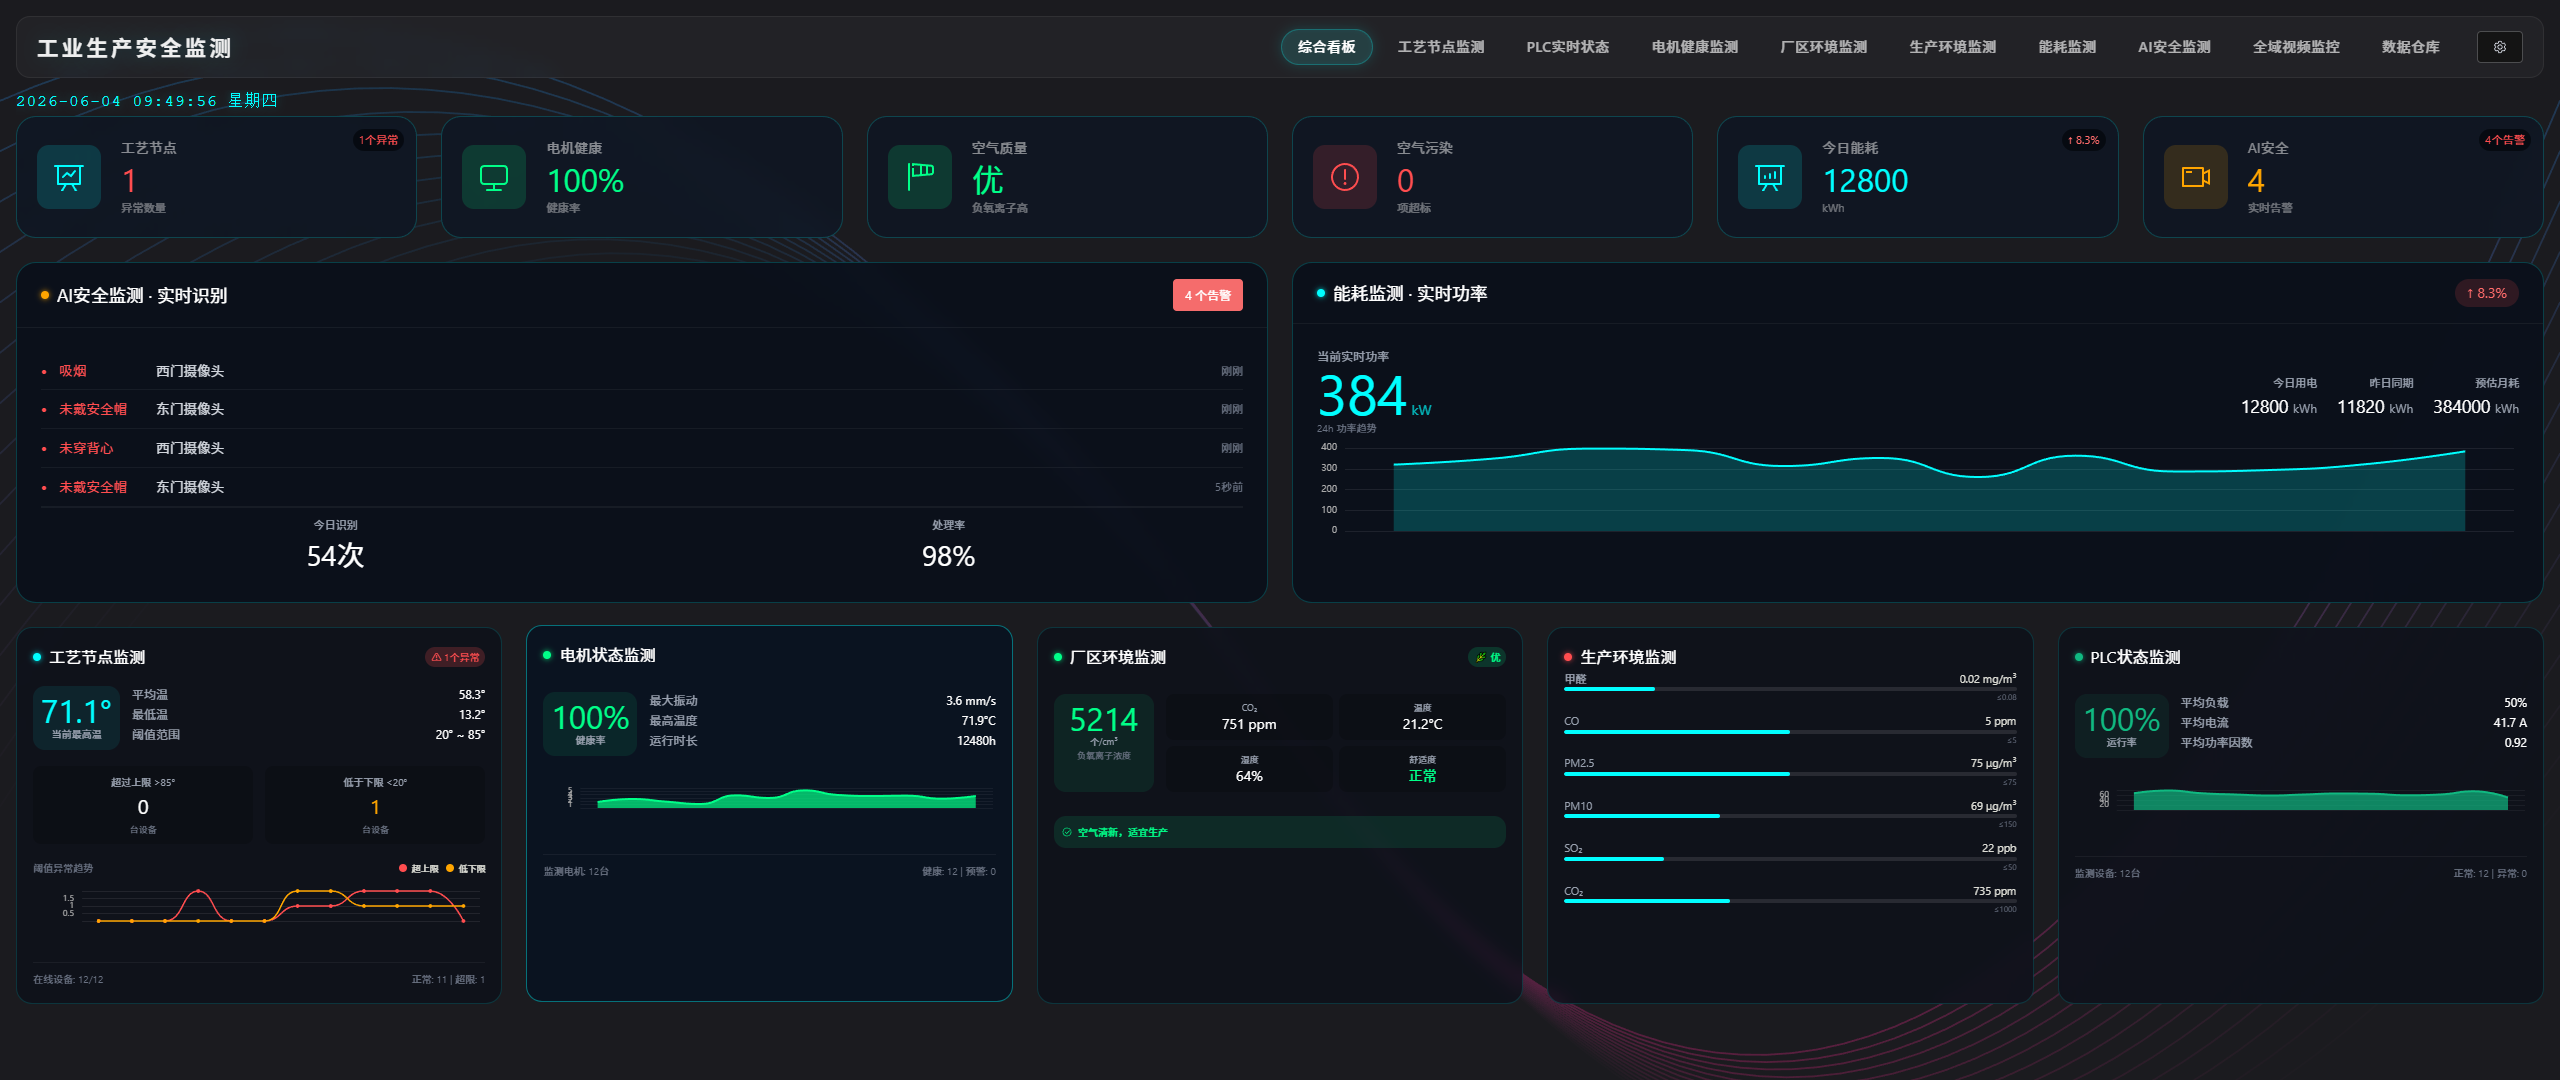Viewport: 2560px width, 1080px height.
Task: Click the 空气污染 warning circle icon
Action: click(x=1345, y=177)
